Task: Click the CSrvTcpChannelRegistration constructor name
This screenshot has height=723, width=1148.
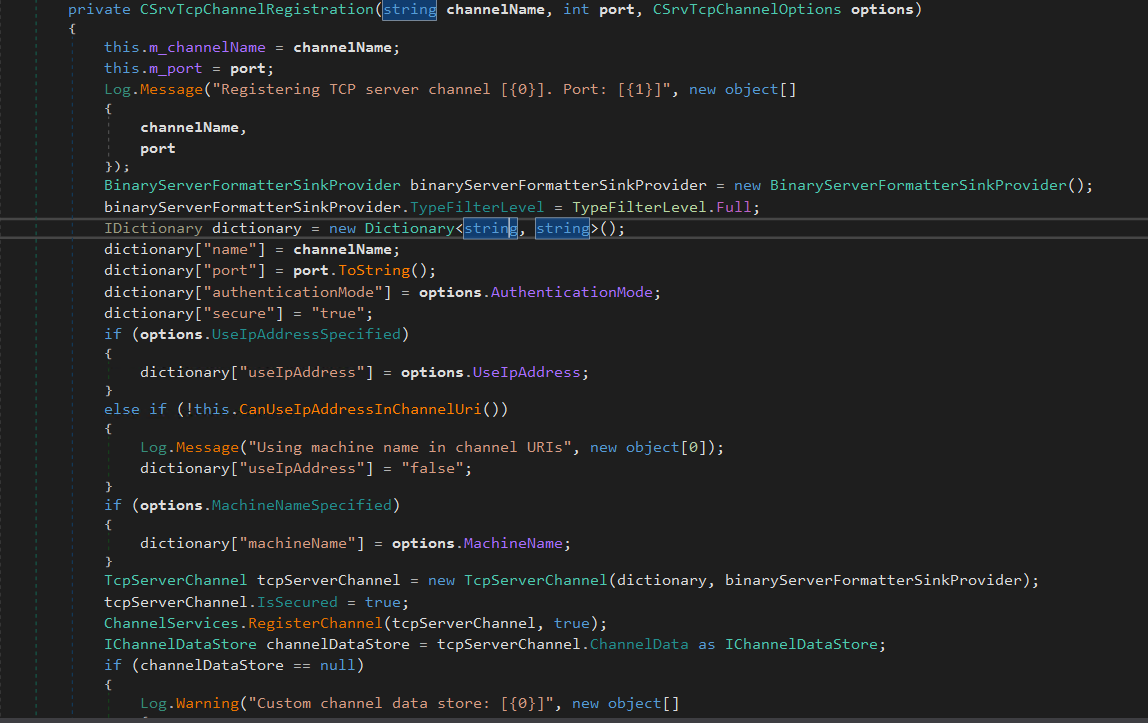Action: click(258, 10)
